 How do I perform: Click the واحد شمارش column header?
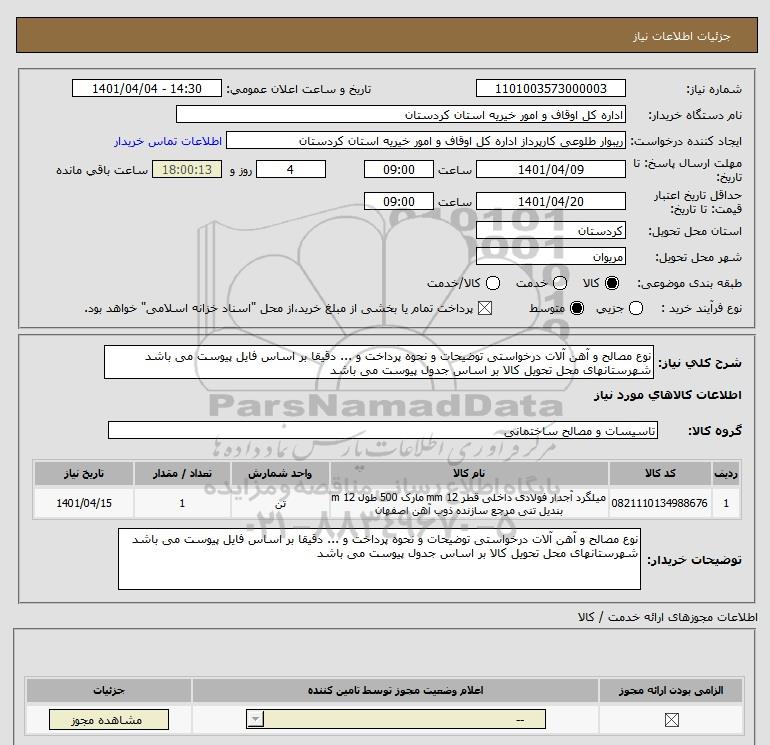(x=280, y=473)
